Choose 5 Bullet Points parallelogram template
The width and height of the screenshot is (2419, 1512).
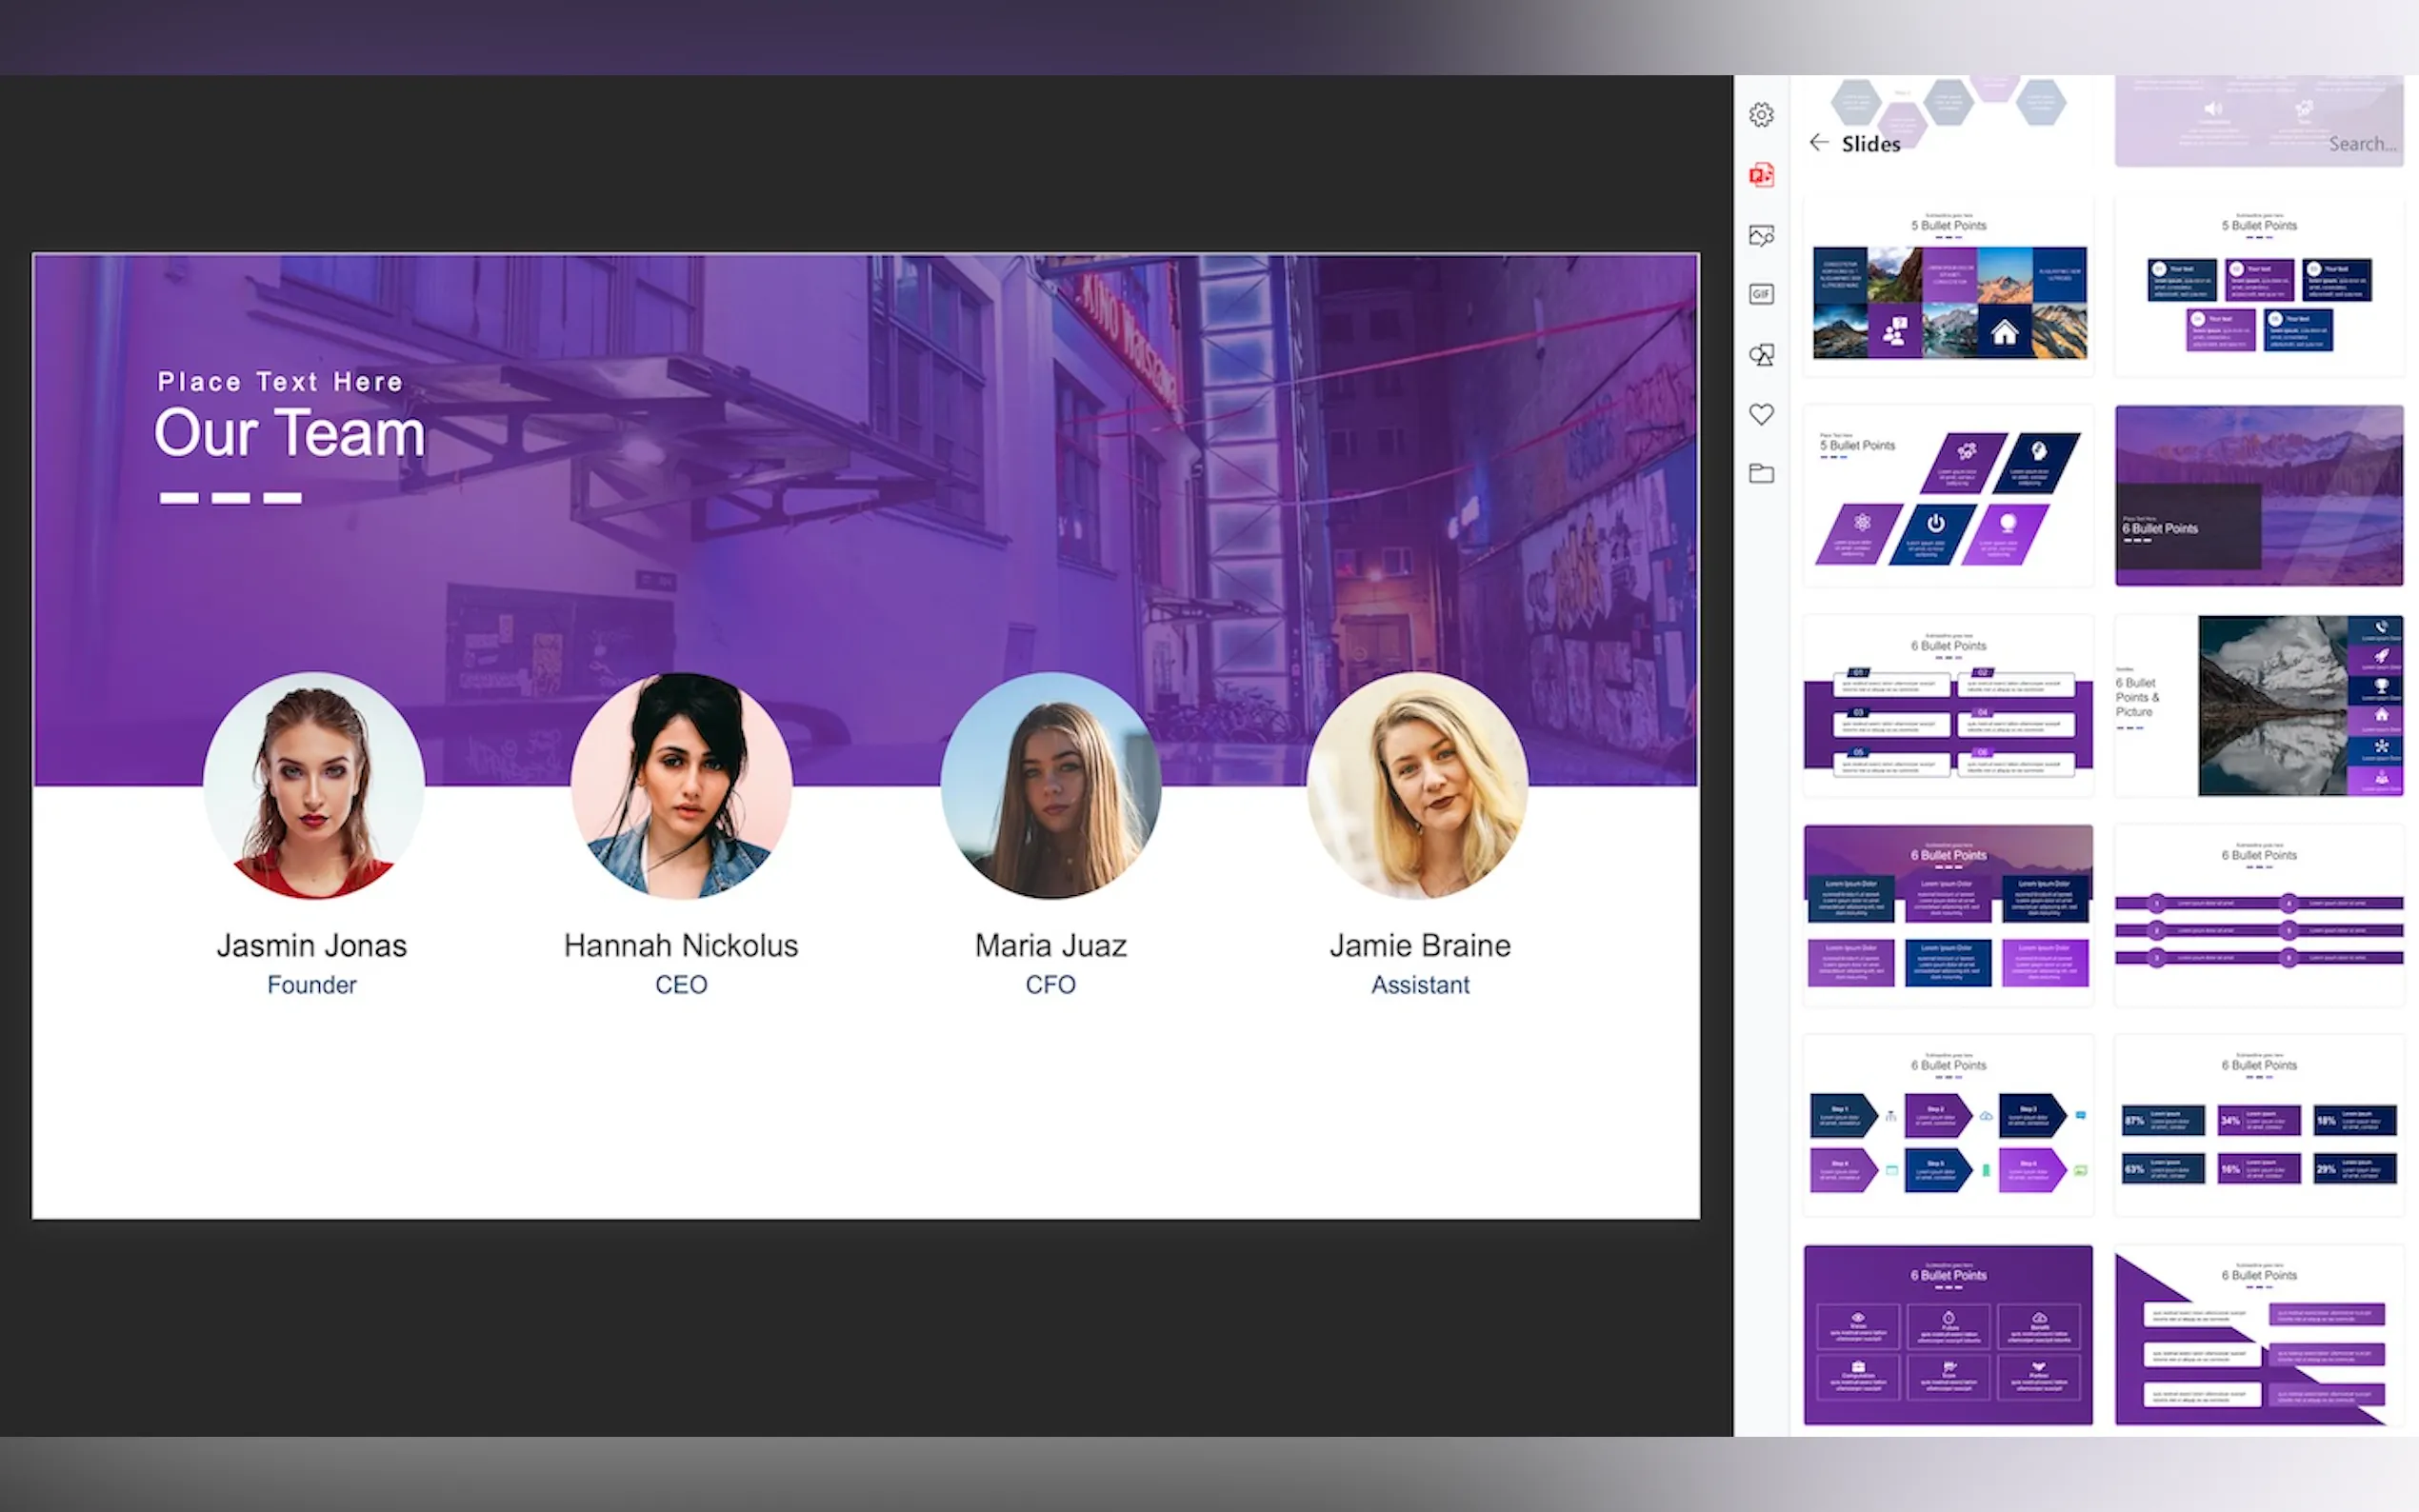(1948, 496)
